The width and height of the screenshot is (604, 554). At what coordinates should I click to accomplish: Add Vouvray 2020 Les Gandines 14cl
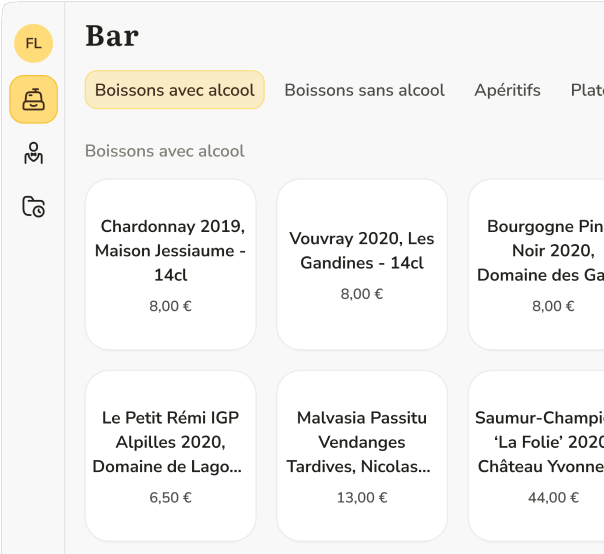362,264
